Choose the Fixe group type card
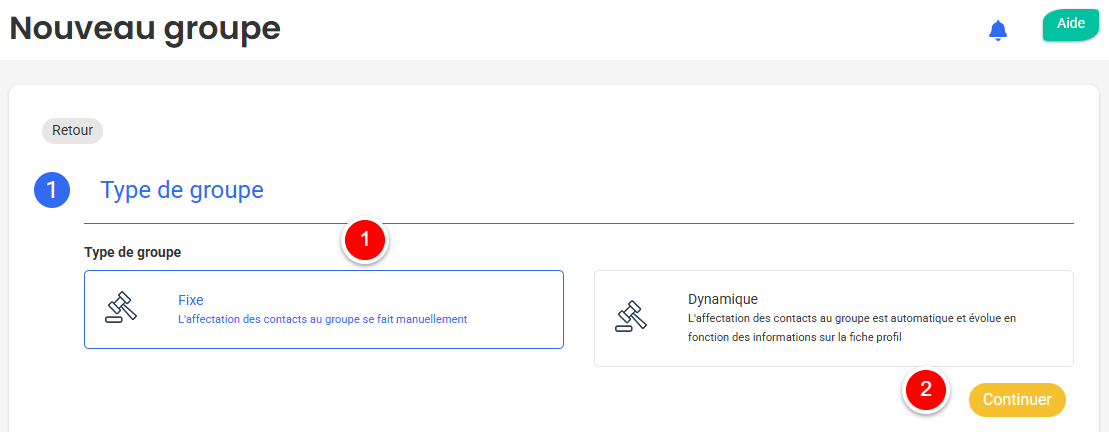 pos(323,309)
